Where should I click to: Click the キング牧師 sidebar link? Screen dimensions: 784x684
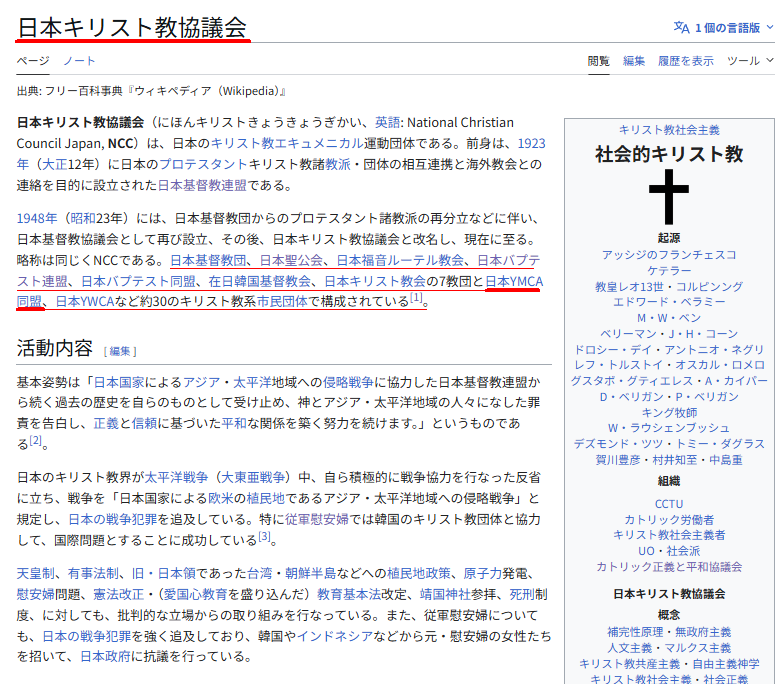(669, 412)
